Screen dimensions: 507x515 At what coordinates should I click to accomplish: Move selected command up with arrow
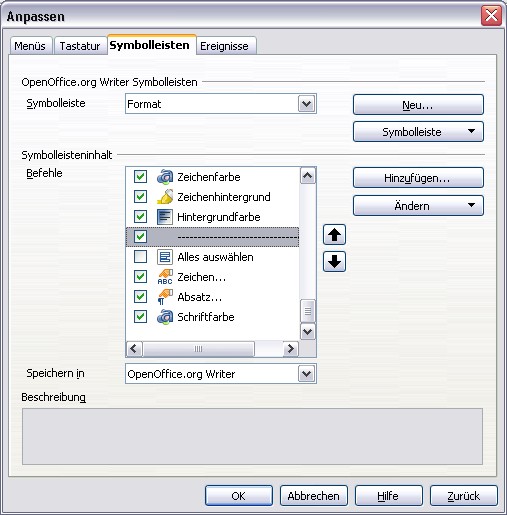334,235
